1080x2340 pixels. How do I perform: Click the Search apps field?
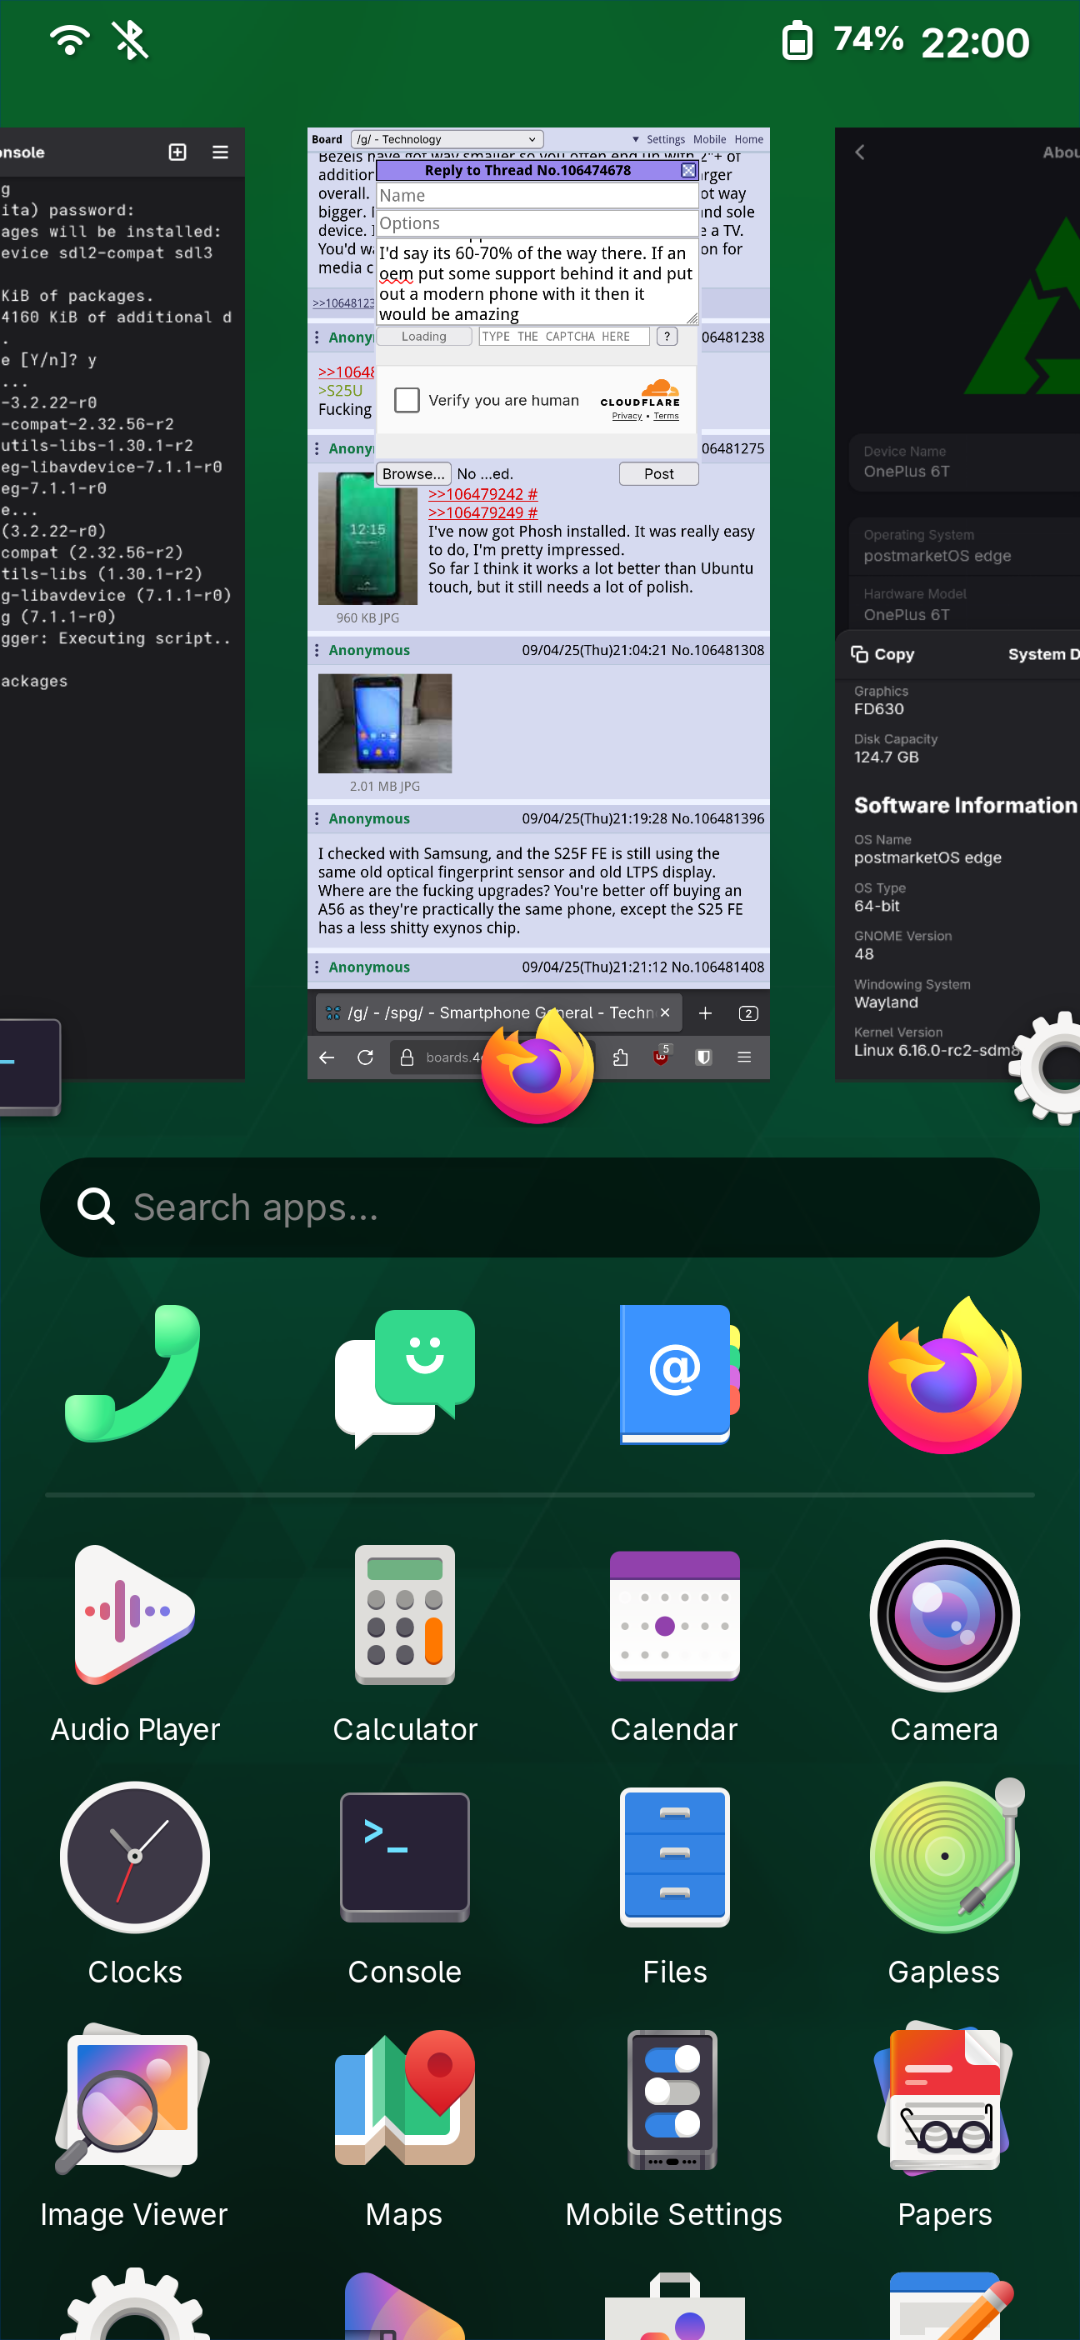[540, 1208]
